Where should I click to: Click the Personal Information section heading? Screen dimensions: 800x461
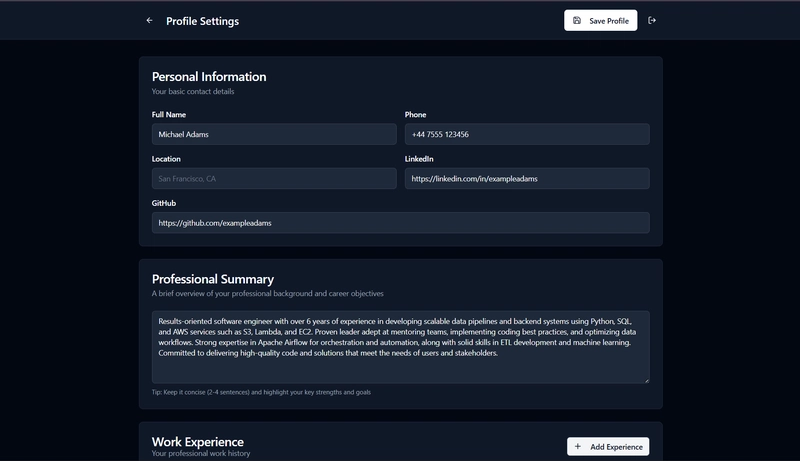pyautogui.click(x=209, y=77)
